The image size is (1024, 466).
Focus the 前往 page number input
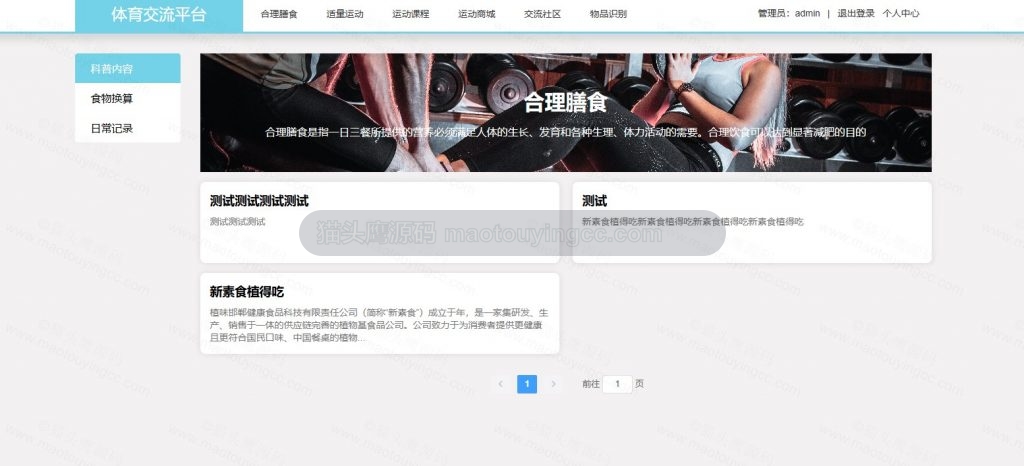[x=617, y=384]
